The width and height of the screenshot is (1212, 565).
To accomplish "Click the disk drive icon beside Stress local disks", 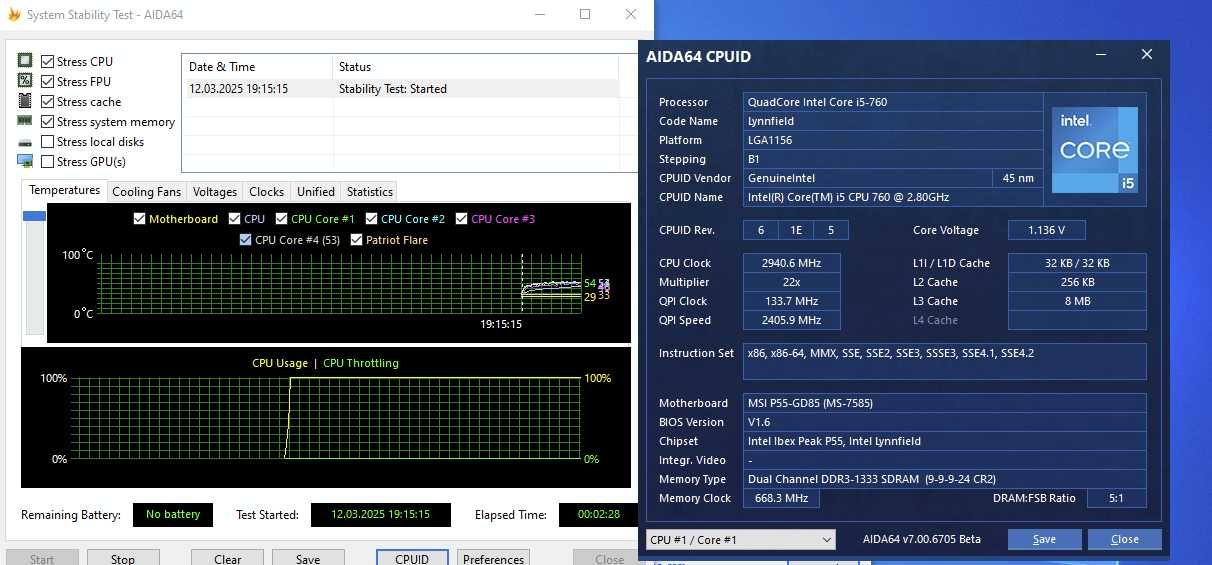I will point(25,142).
